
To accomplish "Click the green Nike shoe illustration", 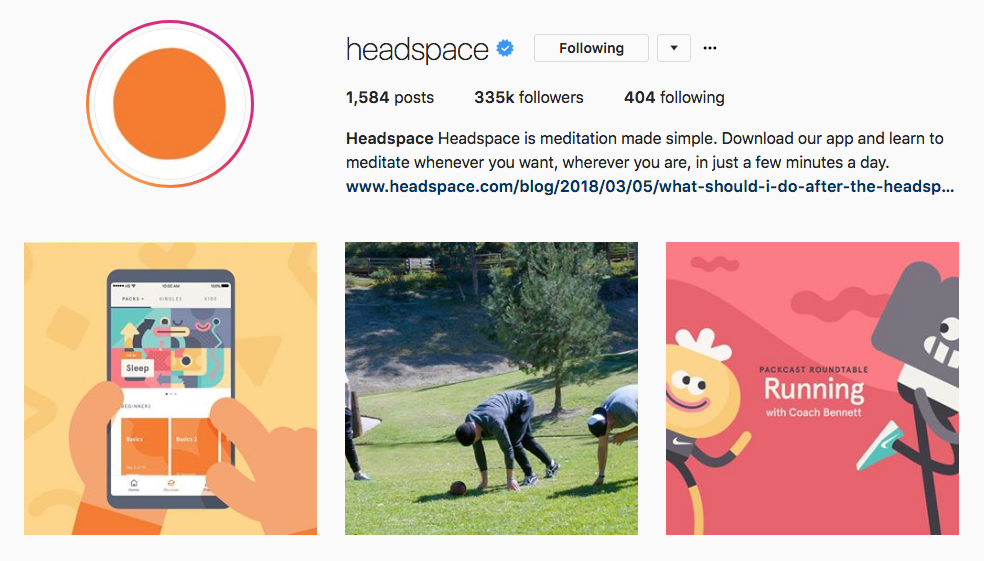I will [x=880, y=446].
